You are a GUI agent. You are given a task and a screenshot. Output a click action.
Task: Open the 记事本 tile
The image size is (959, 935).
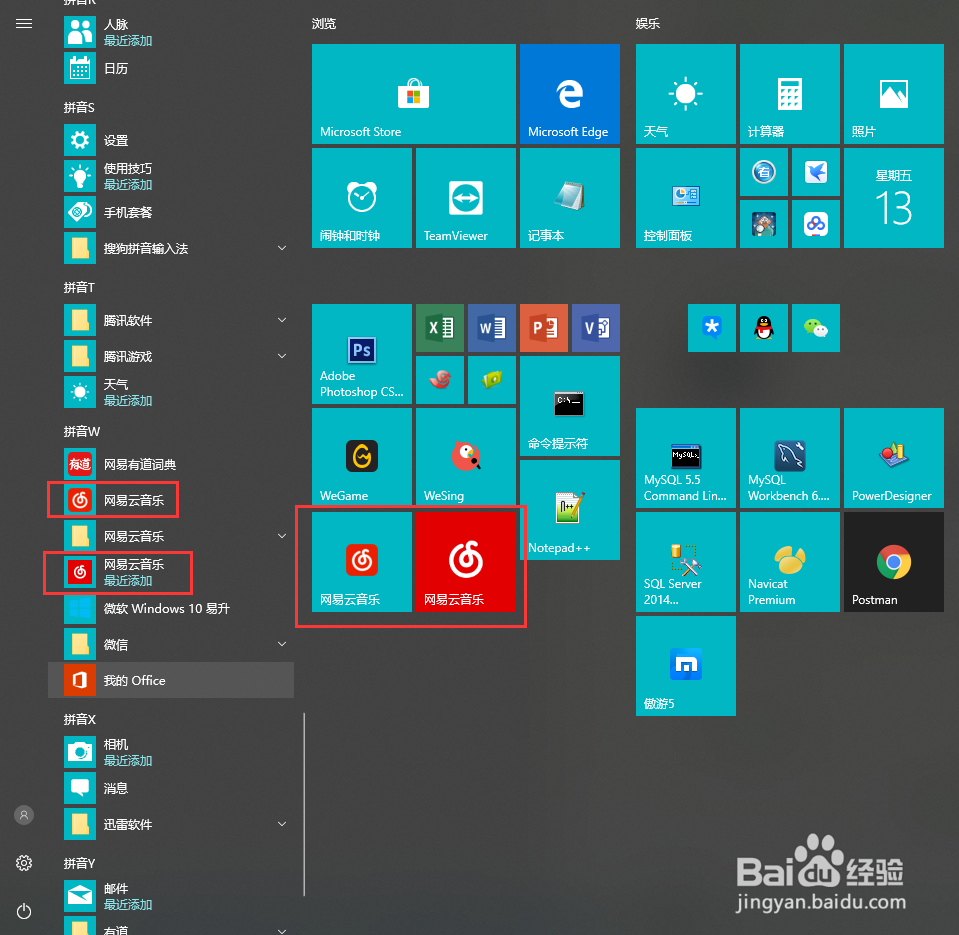click(569, 198)
